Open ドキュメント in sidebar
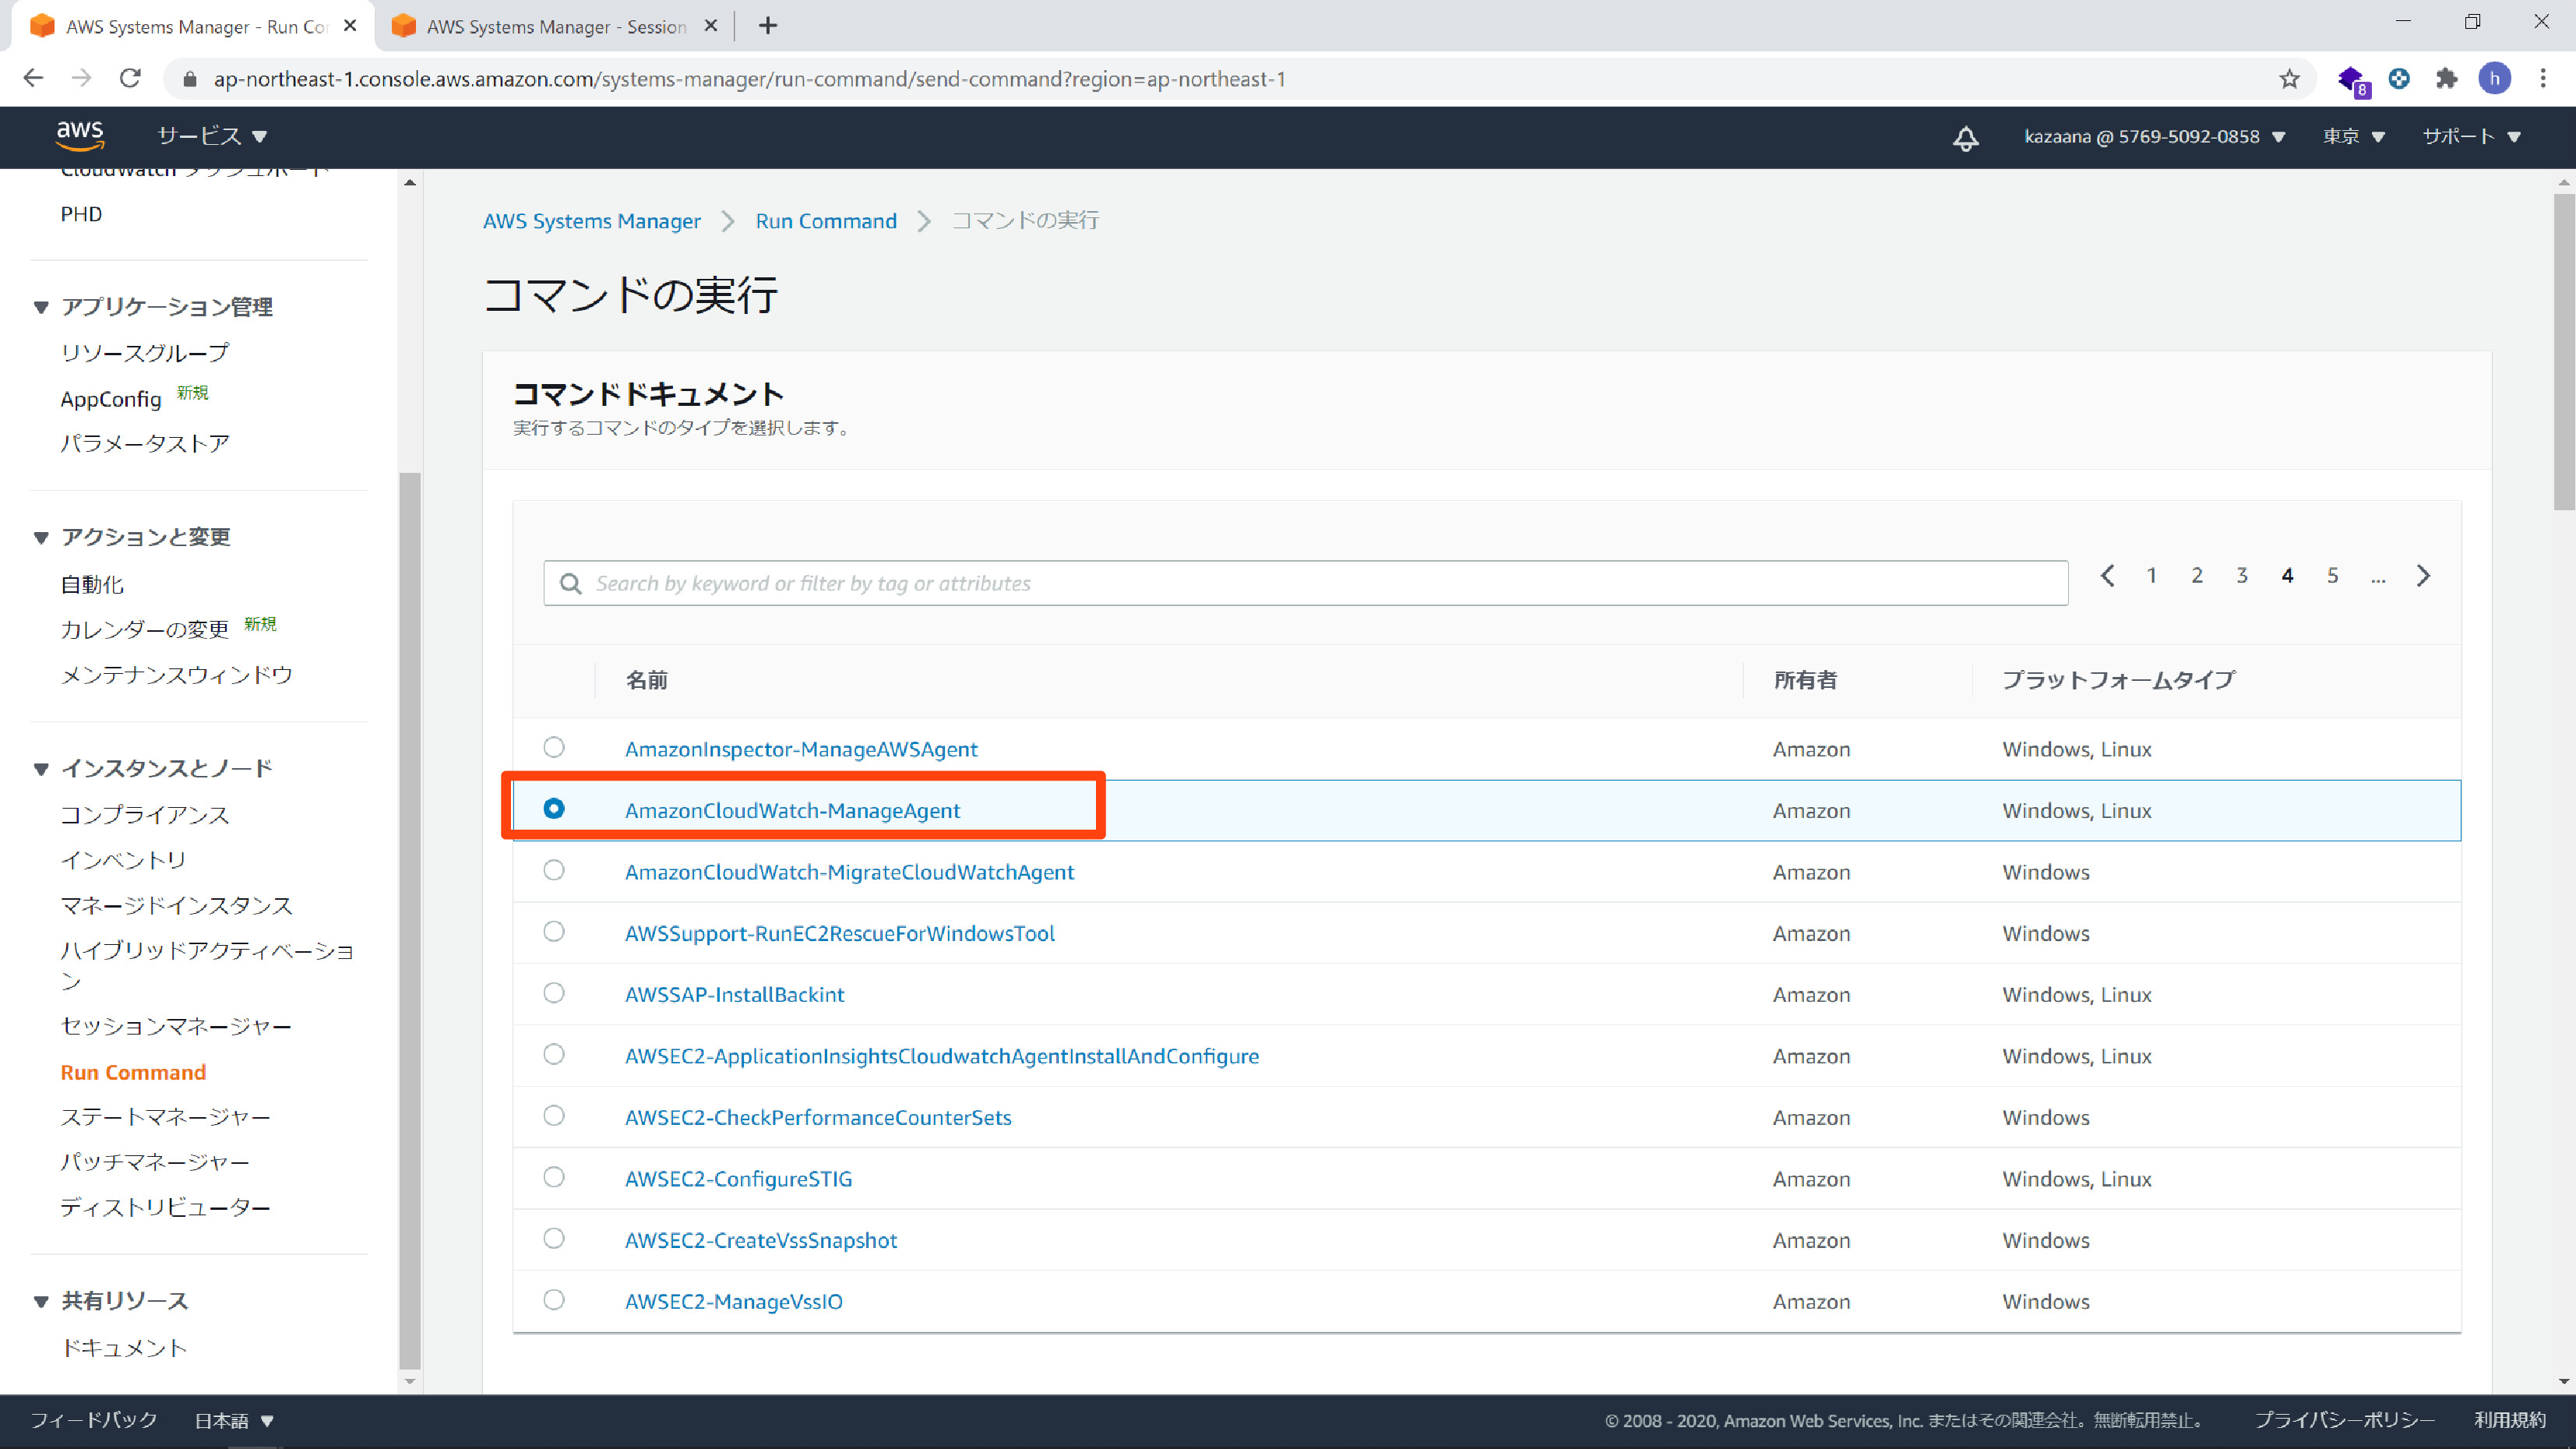The image size is (2576, 1449). [x=124, y=1349]
